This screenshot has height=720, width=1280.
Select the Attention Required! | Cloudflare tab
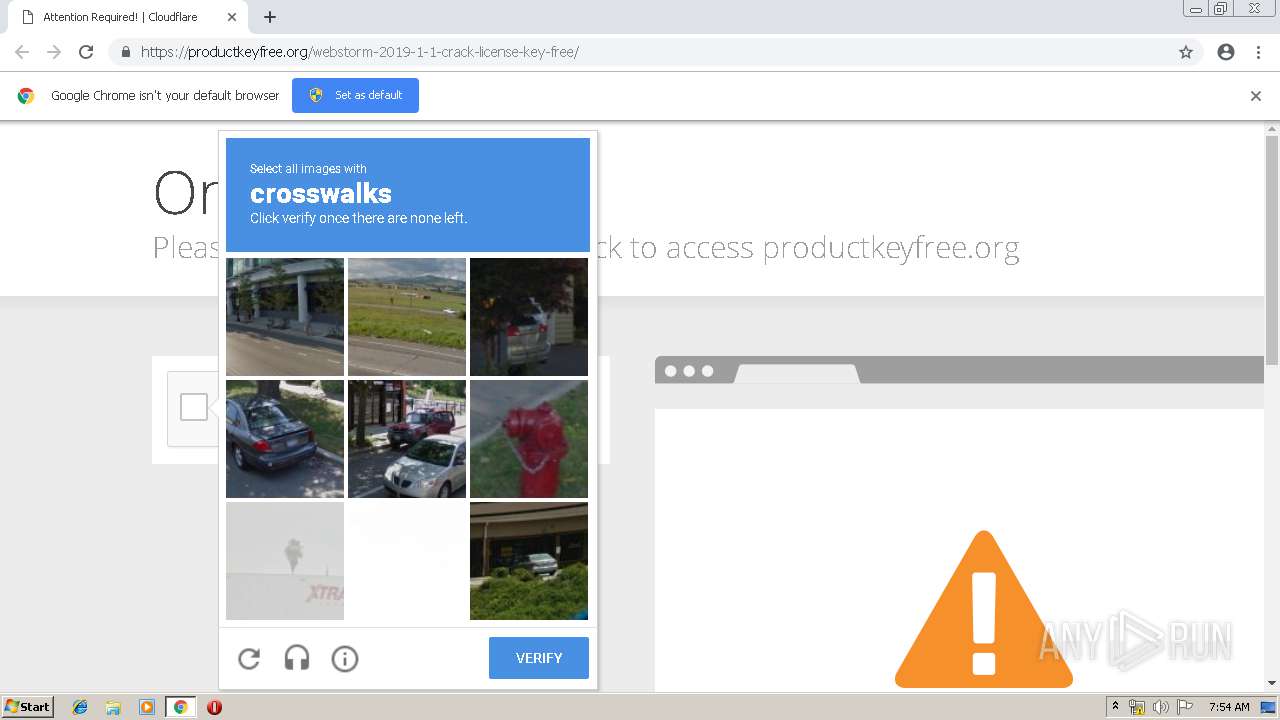pyautogui.click(x=128, y=17)
